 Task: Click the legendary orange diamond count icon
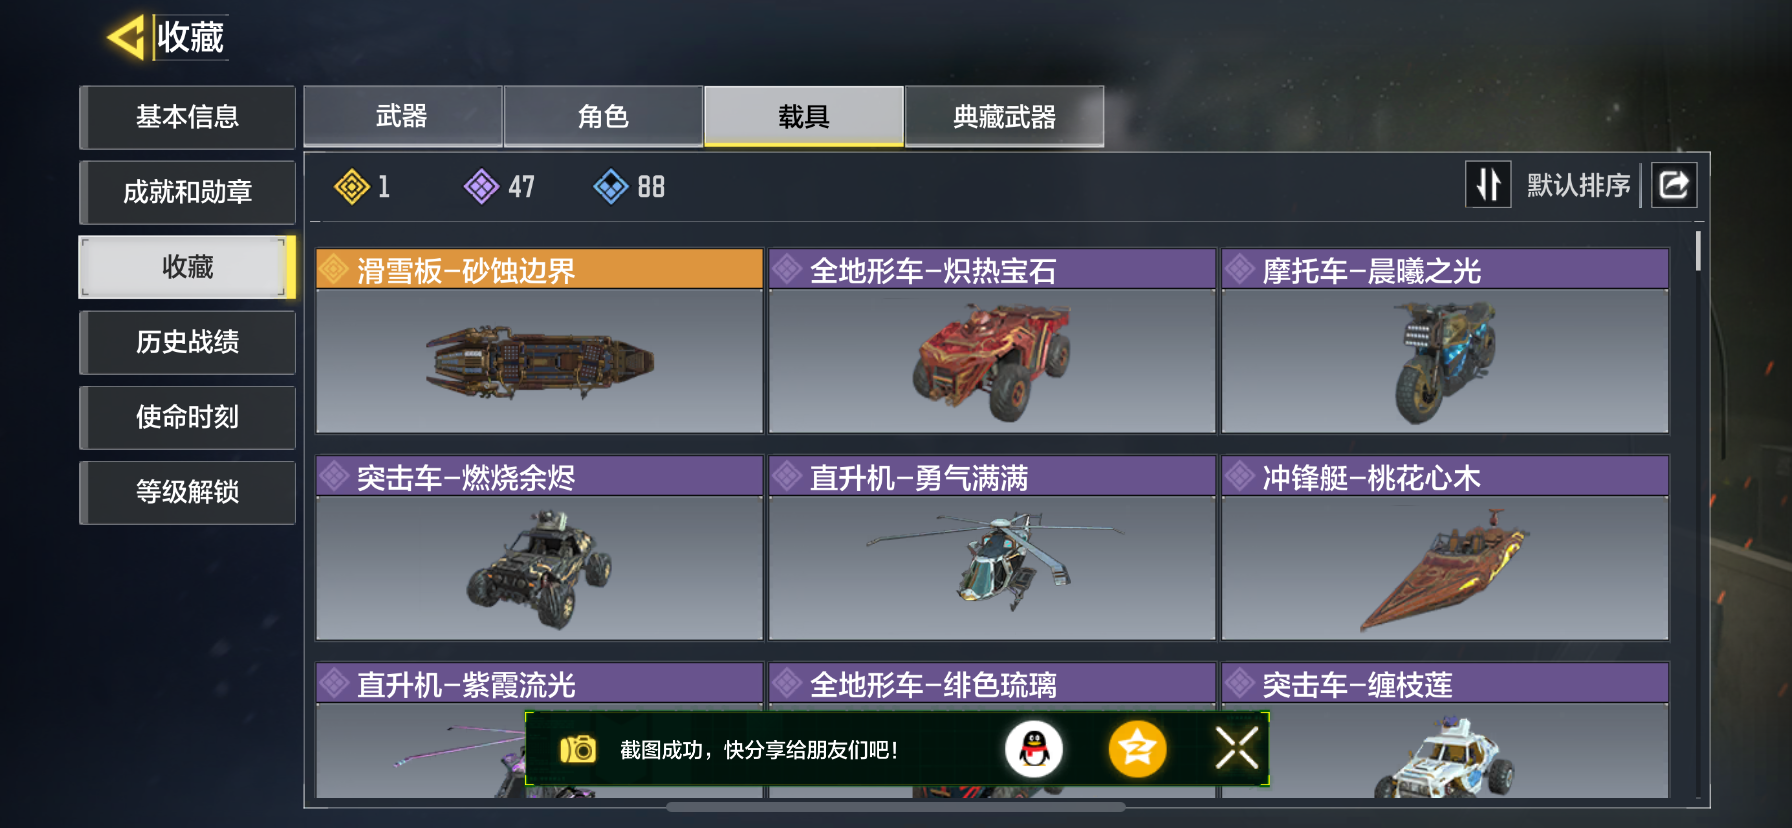coord(352,187)
